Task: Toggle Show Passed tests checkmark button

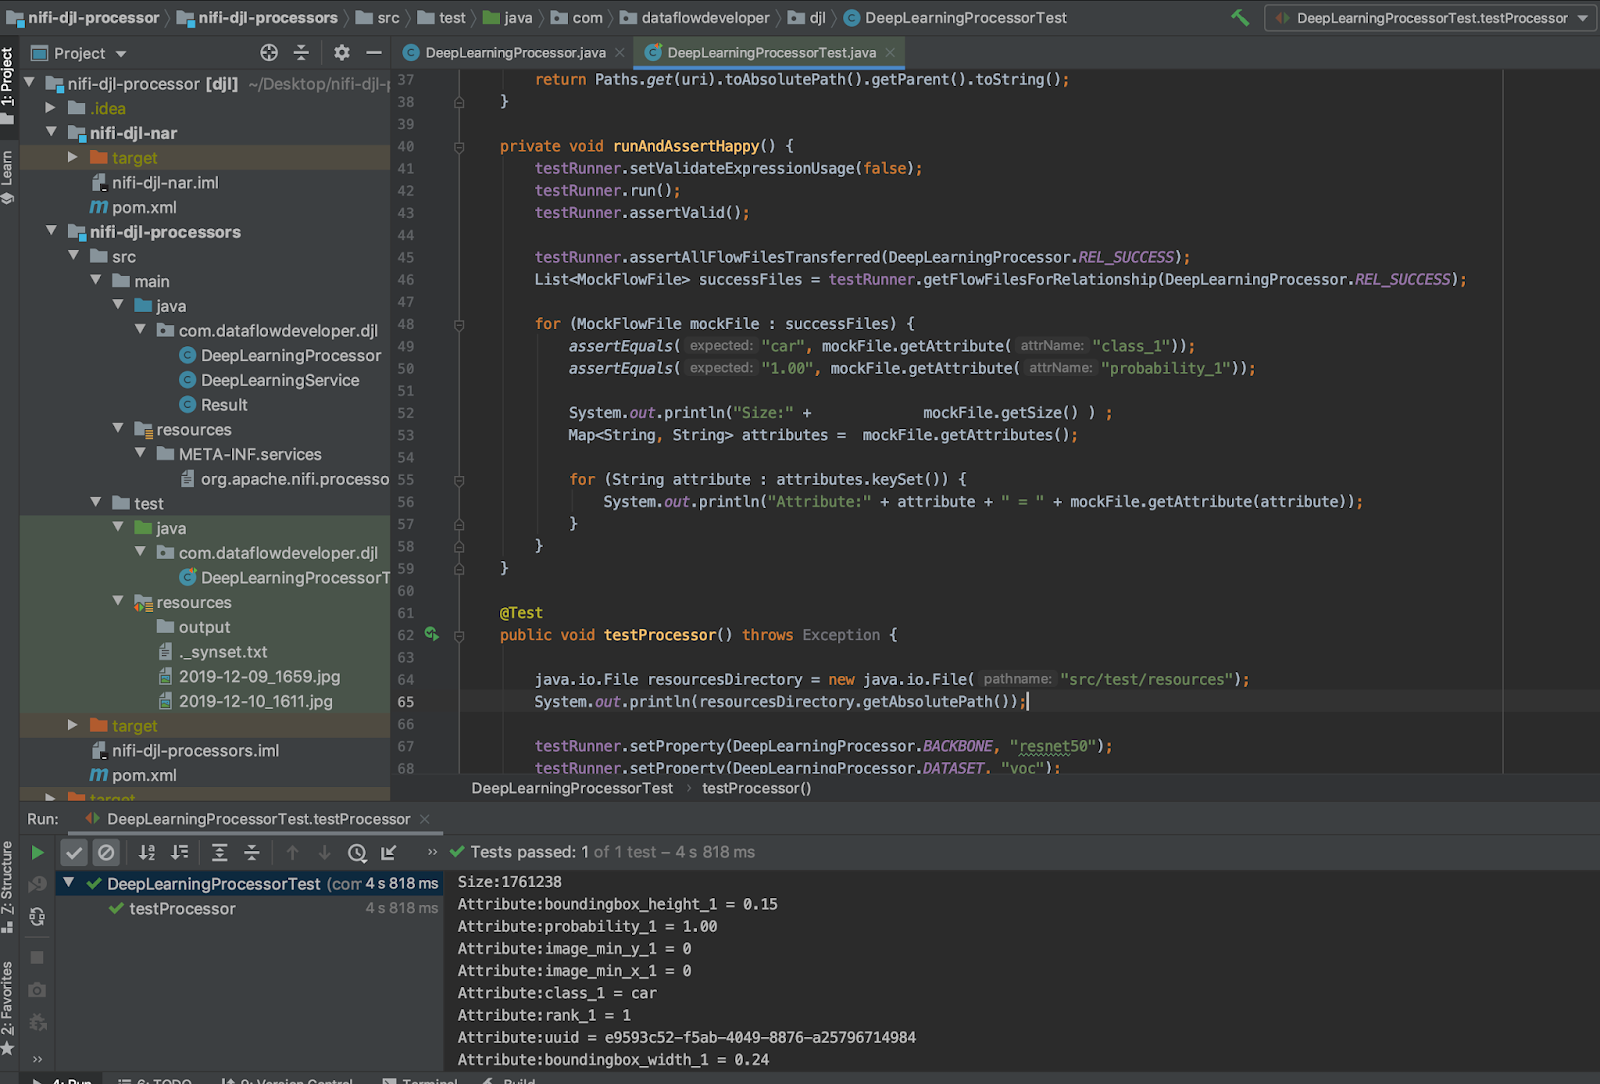Action: click(74, 853)
